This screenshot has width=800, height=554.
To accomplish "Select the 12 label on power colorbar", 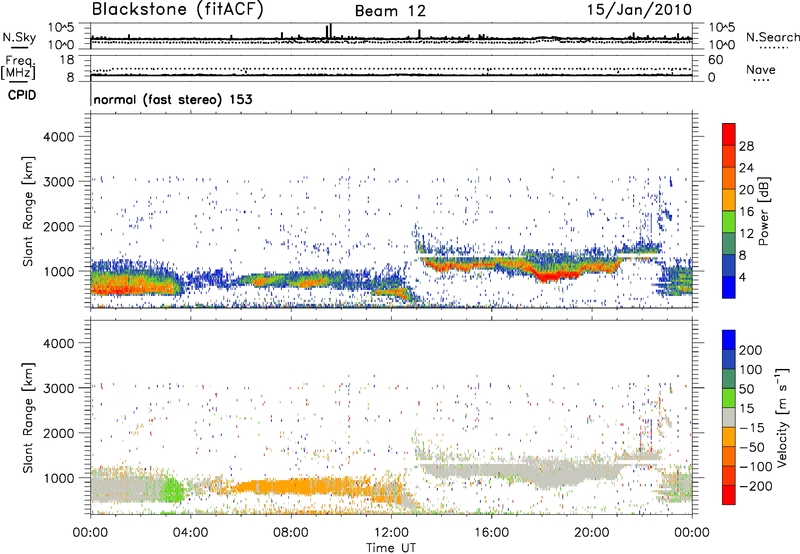I will [x=746, y=234].
